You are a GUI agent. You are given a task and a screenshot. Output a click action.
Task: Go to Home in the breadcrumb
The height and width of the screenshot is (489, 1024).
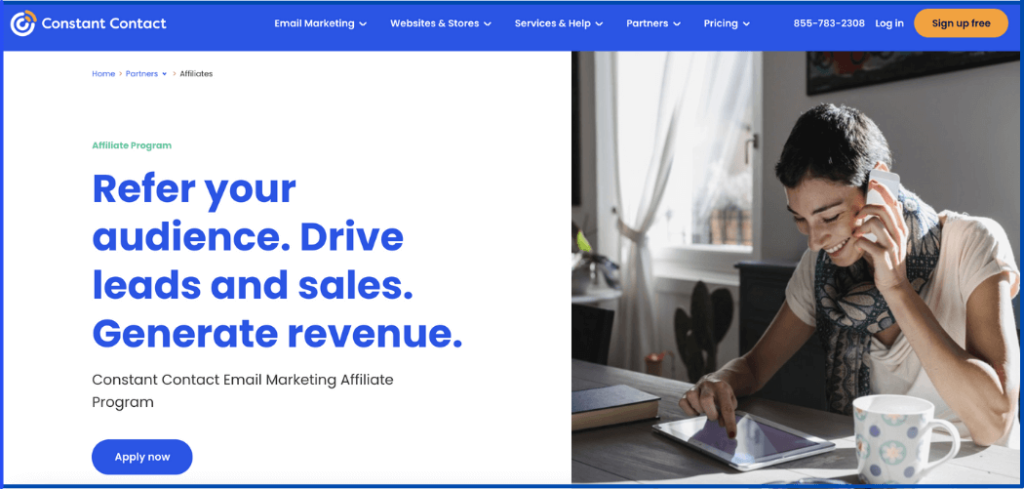103,74
